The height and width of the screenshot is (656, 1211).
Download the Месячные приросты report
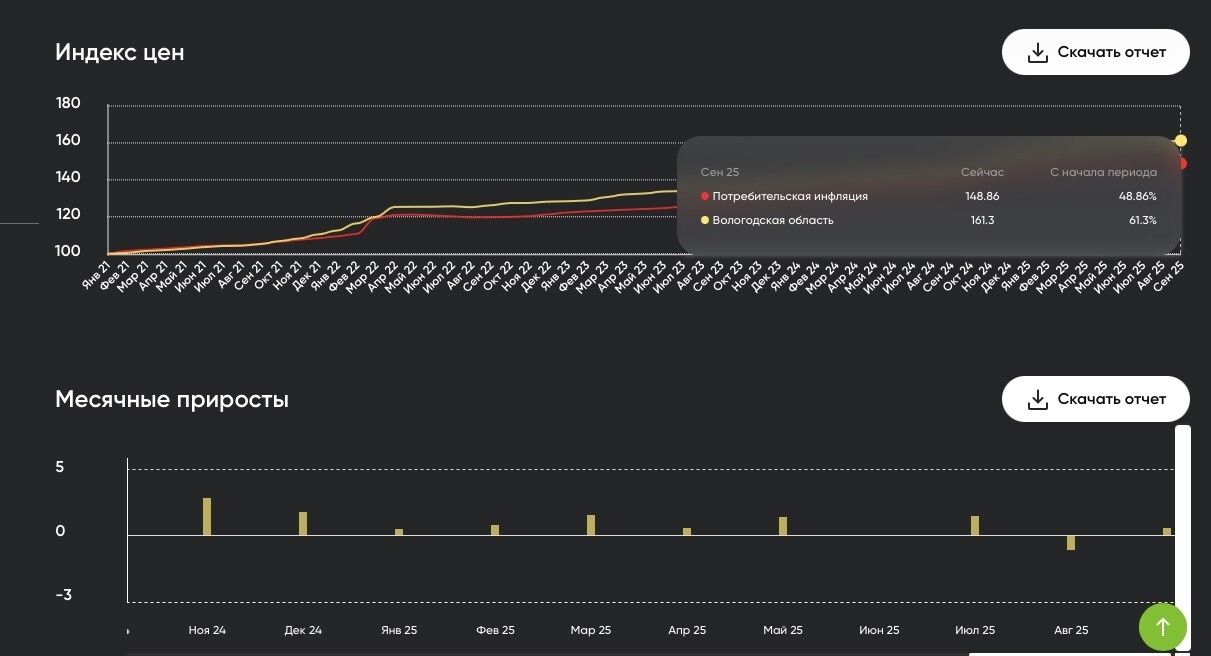(x=1095, y=399)
